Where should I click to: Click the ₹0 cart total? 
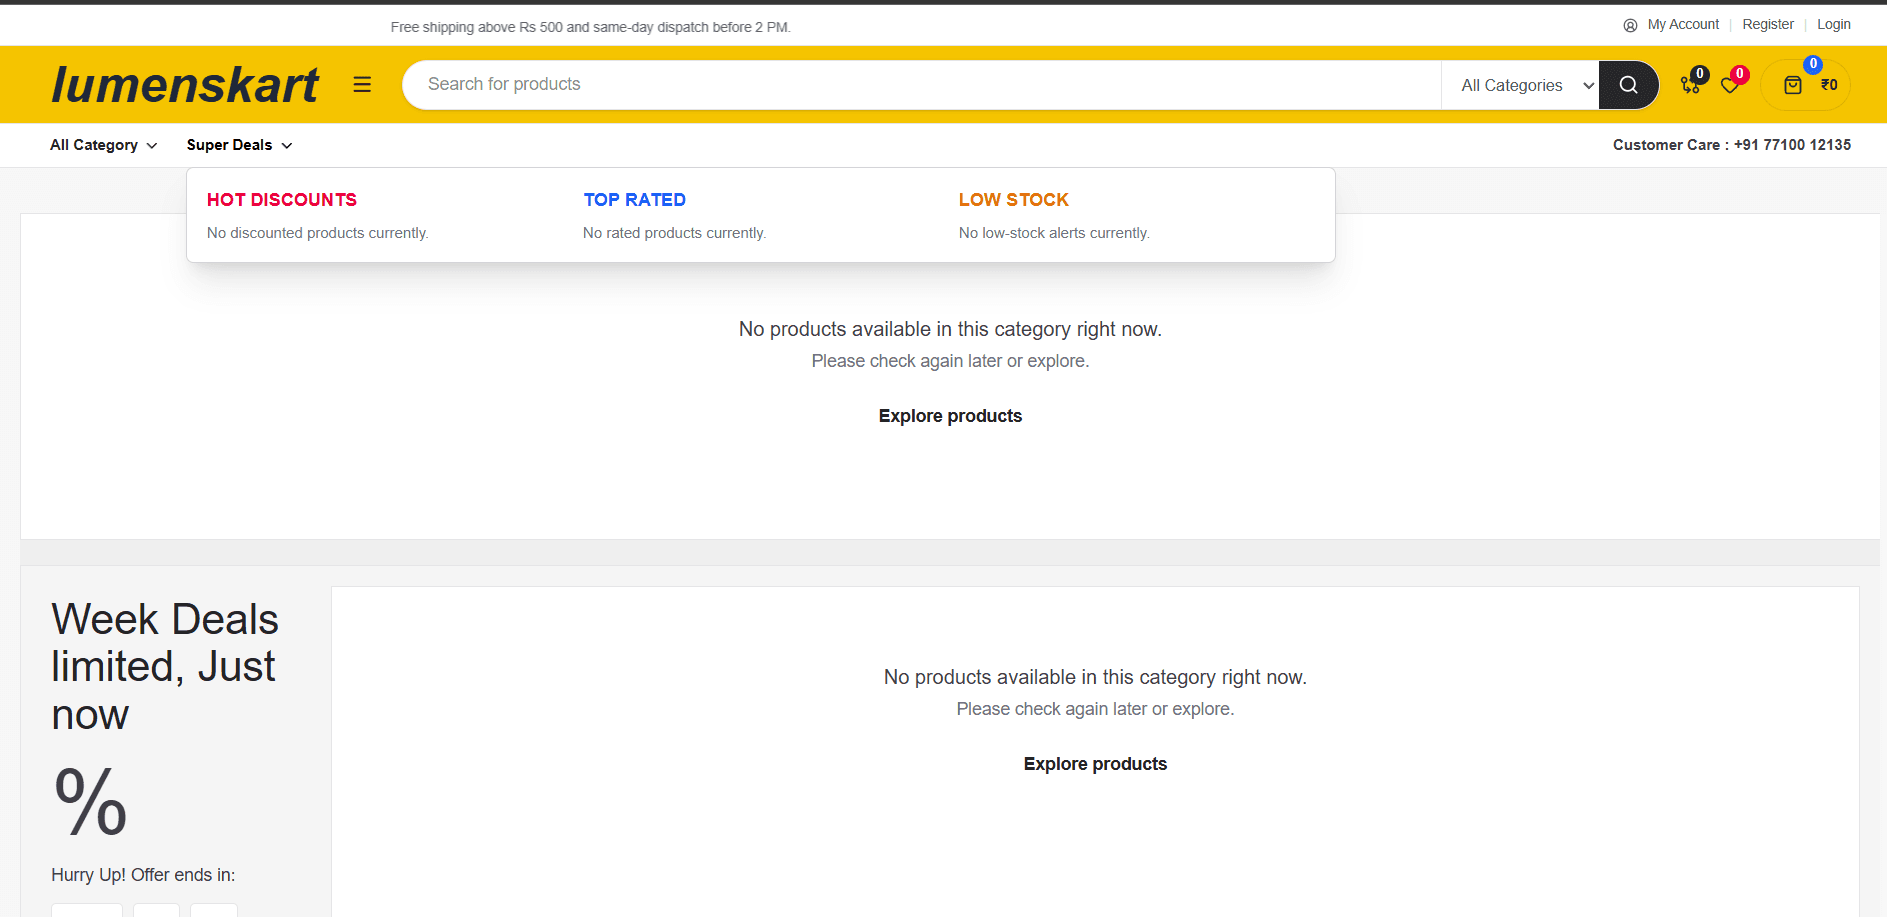click(x=1829, y=85)
